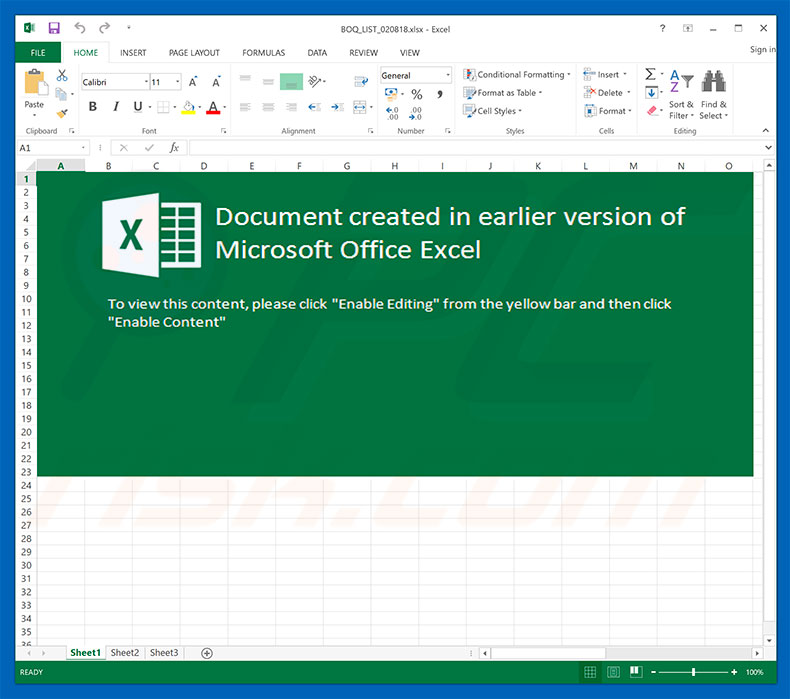Image resolution: width=790 pixels, height=699 pixels.
Task: Cut selection with the scissors icon
Action: point(62,76)
